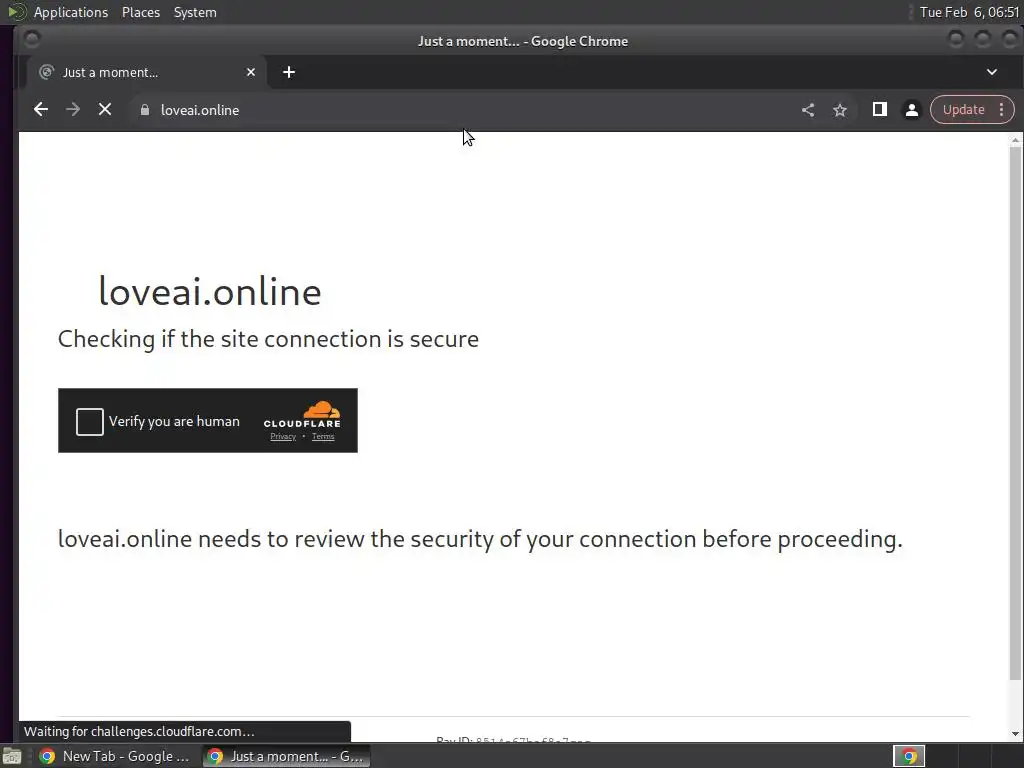Click 'Waiting for challenges.cloudflare.com' status text
Image resolution: width=1024 pixels, height=768 pixels.
(139, 731)
